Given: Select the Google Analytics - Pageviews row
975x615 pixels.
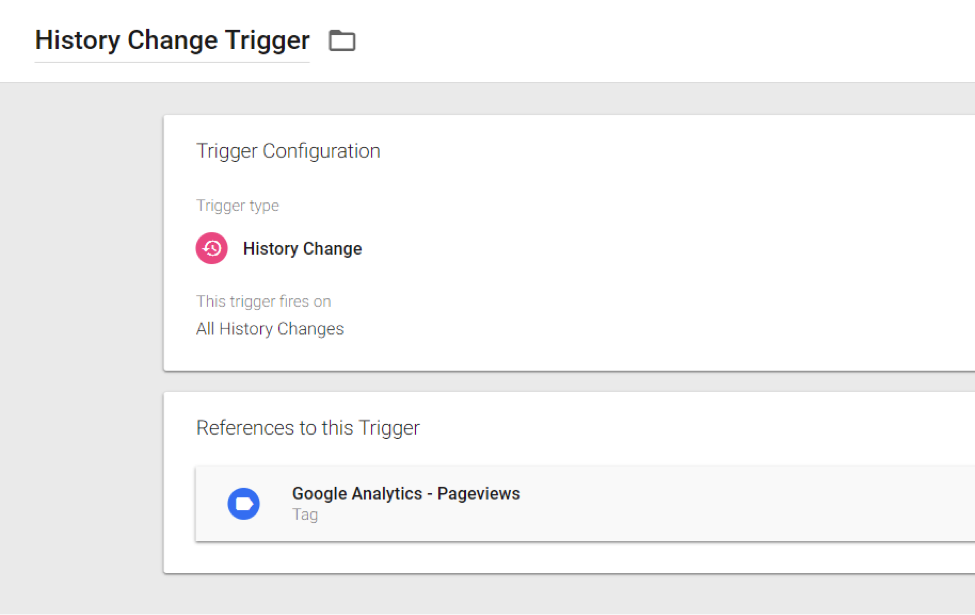Looking at the screenshot, I should pyautogui.click(x=500, y=503).
